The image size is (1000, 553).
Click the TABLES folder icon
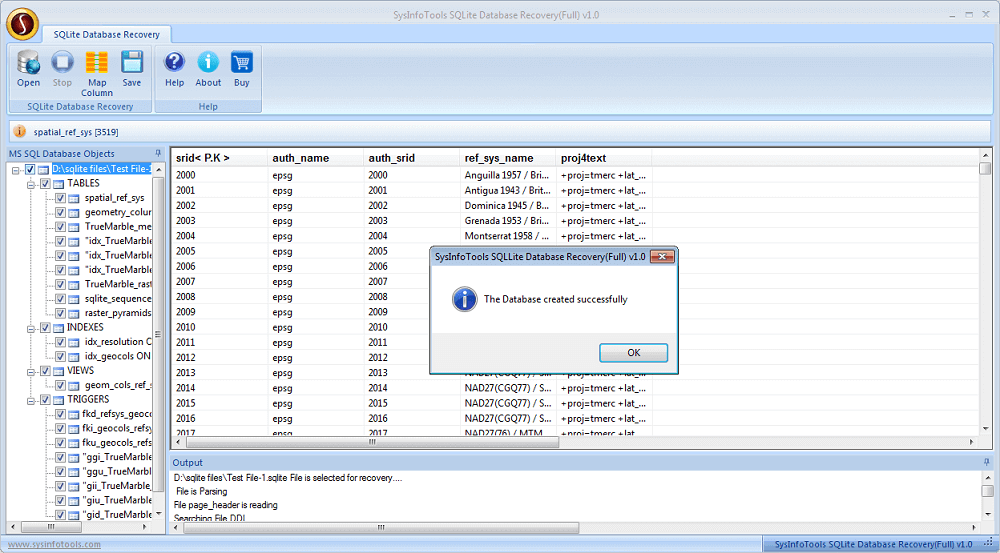pos(59,184)
